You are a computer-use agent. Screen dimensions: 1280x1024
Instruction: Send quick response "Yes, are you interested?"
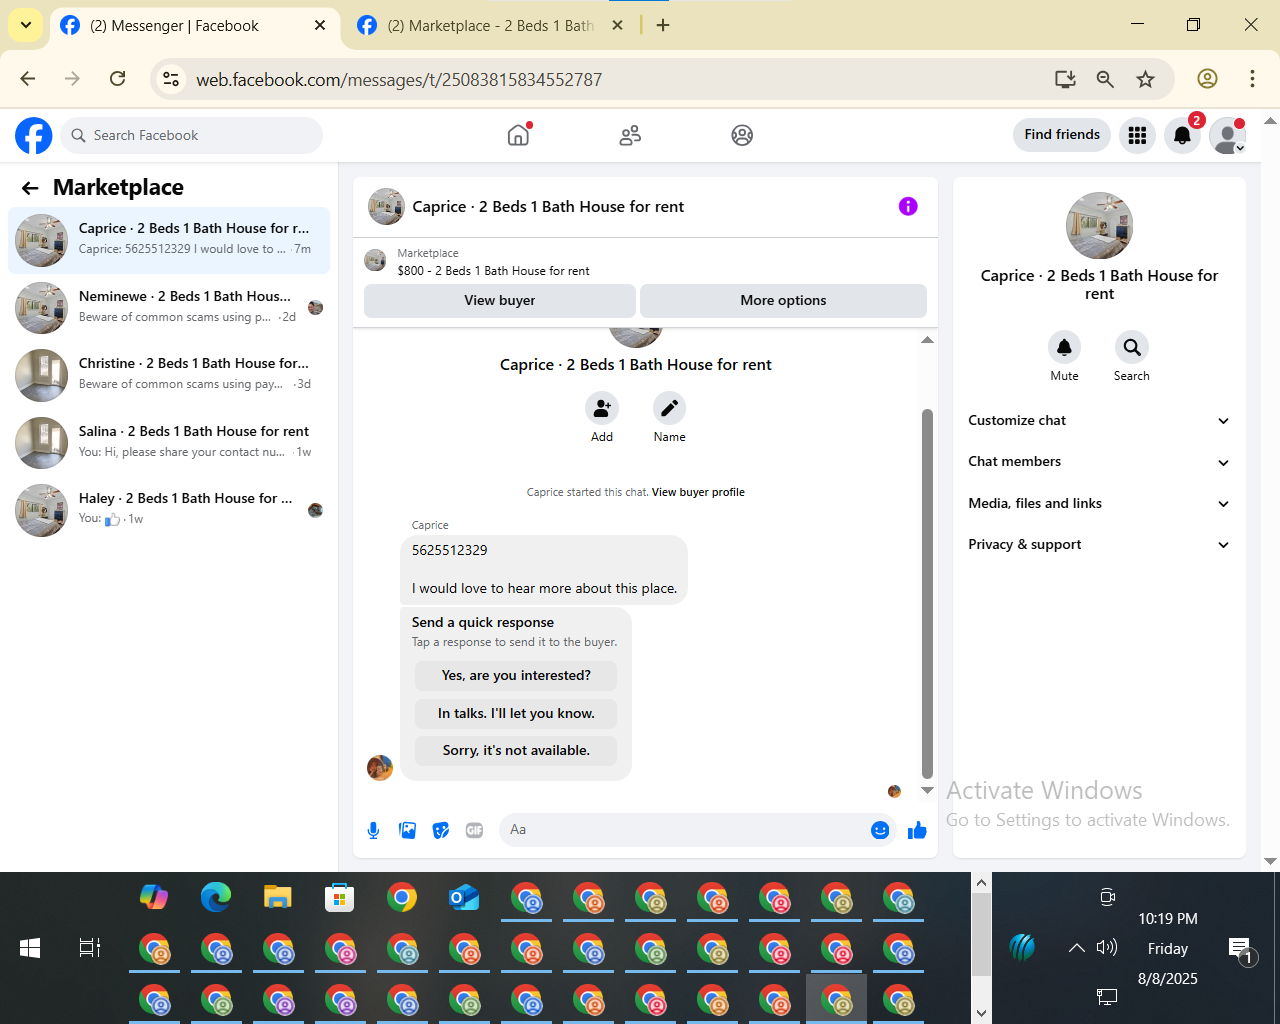coord(516,676)
